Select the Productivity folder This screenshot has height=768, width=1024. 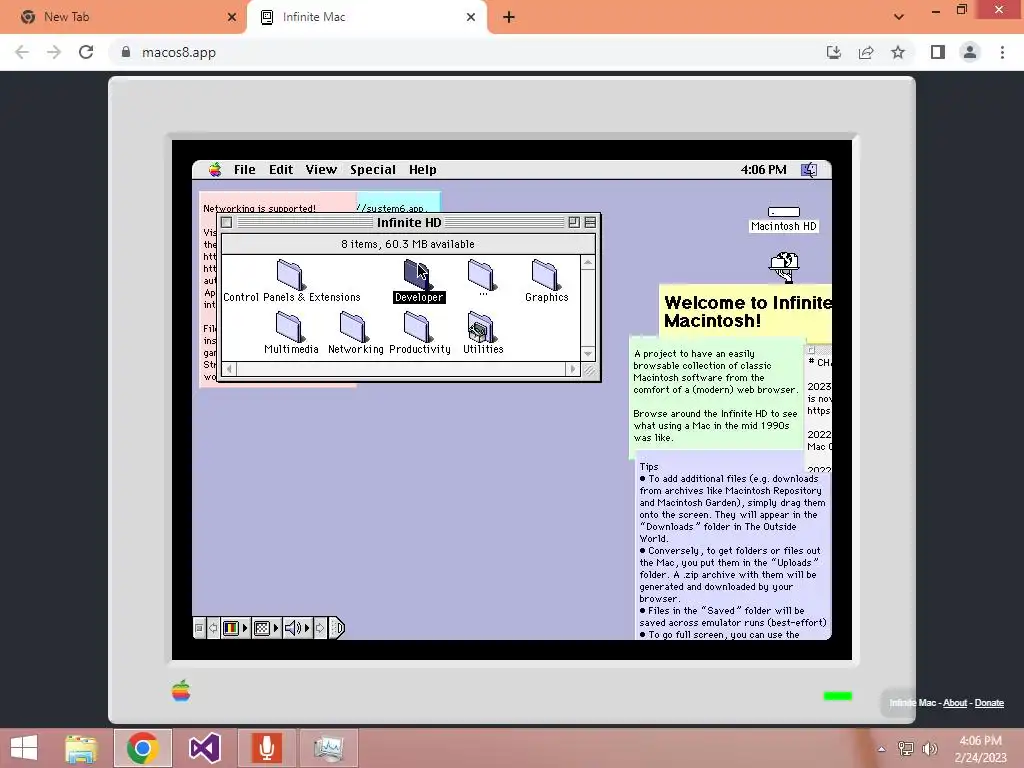click(419, 333)
